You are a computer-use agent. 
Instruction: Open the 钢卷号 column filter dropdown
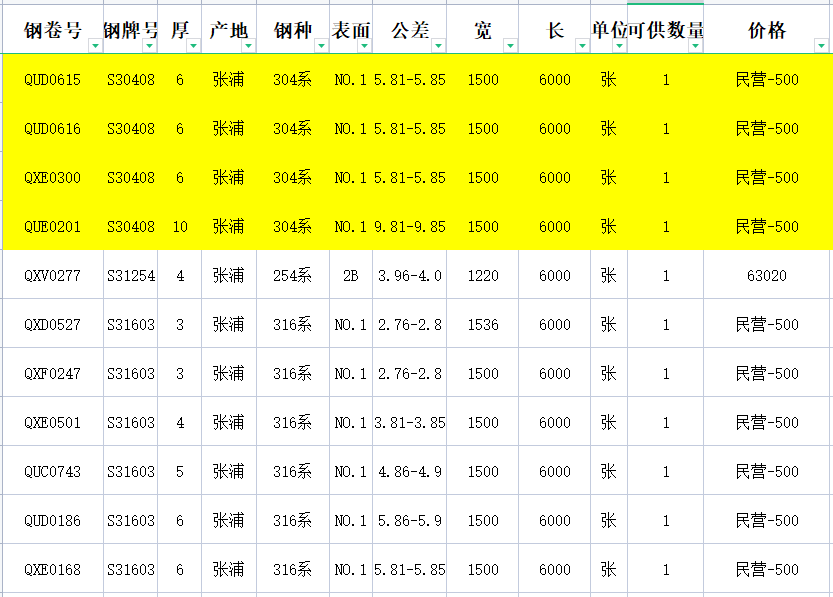pos(94,46)
